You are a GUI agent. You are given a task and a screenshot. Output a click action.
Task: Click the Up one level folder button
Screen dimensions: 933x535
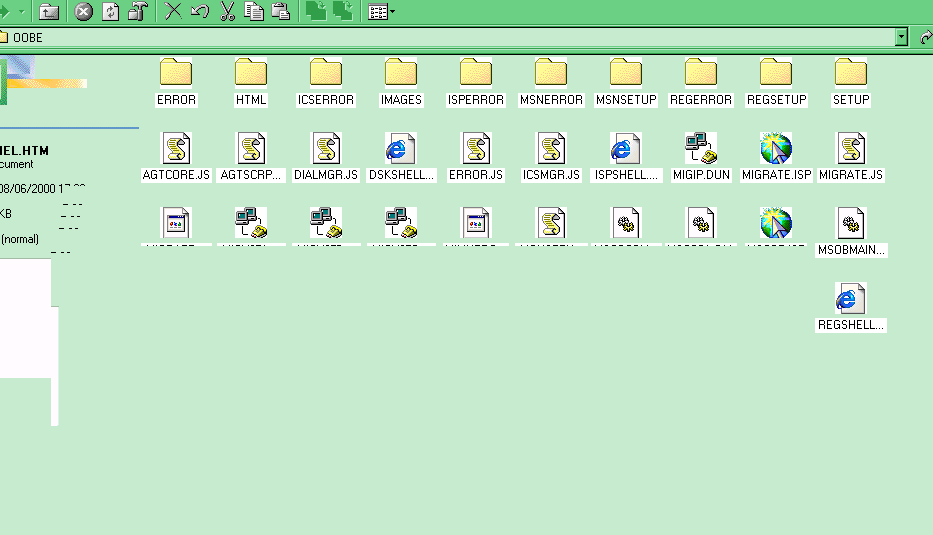(48, 12)
